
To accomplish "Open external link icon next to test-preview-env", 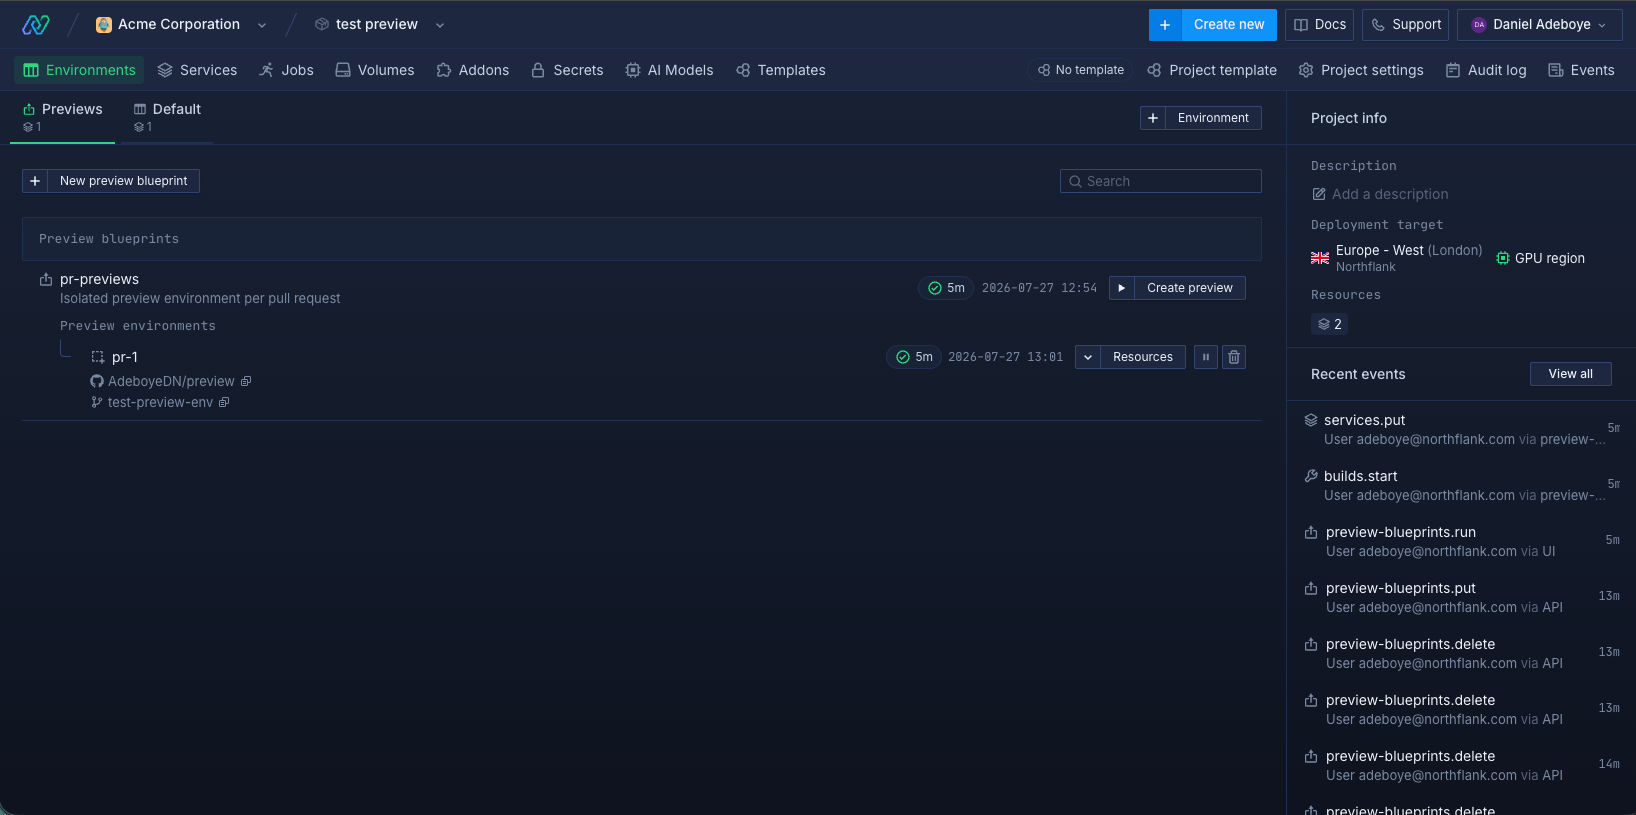I will click(x=224, y=402).
